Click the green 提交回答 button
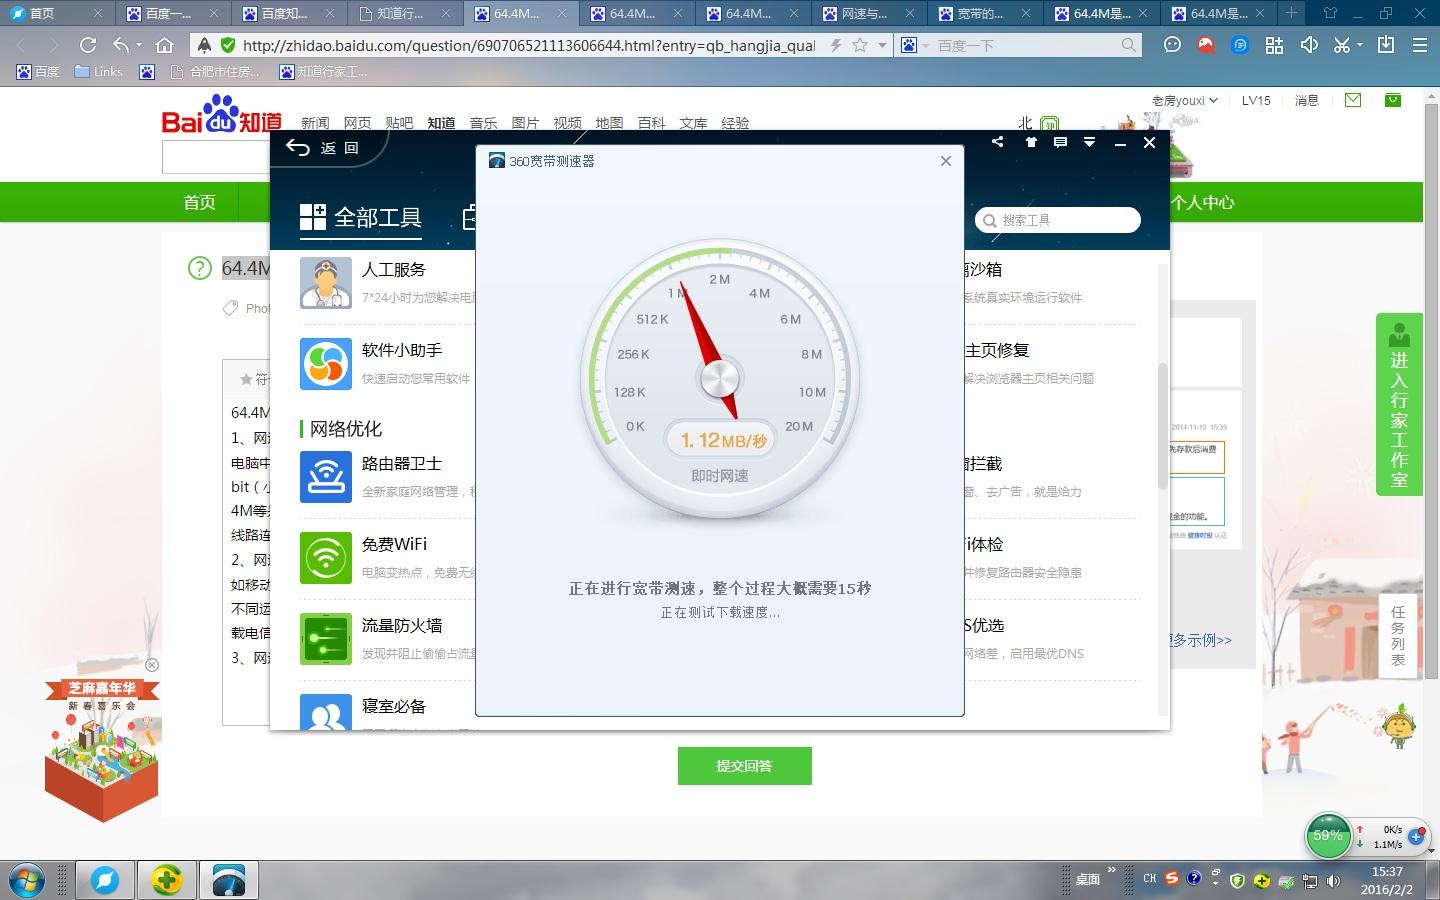 pyautogui.click(x=744, y=766)
